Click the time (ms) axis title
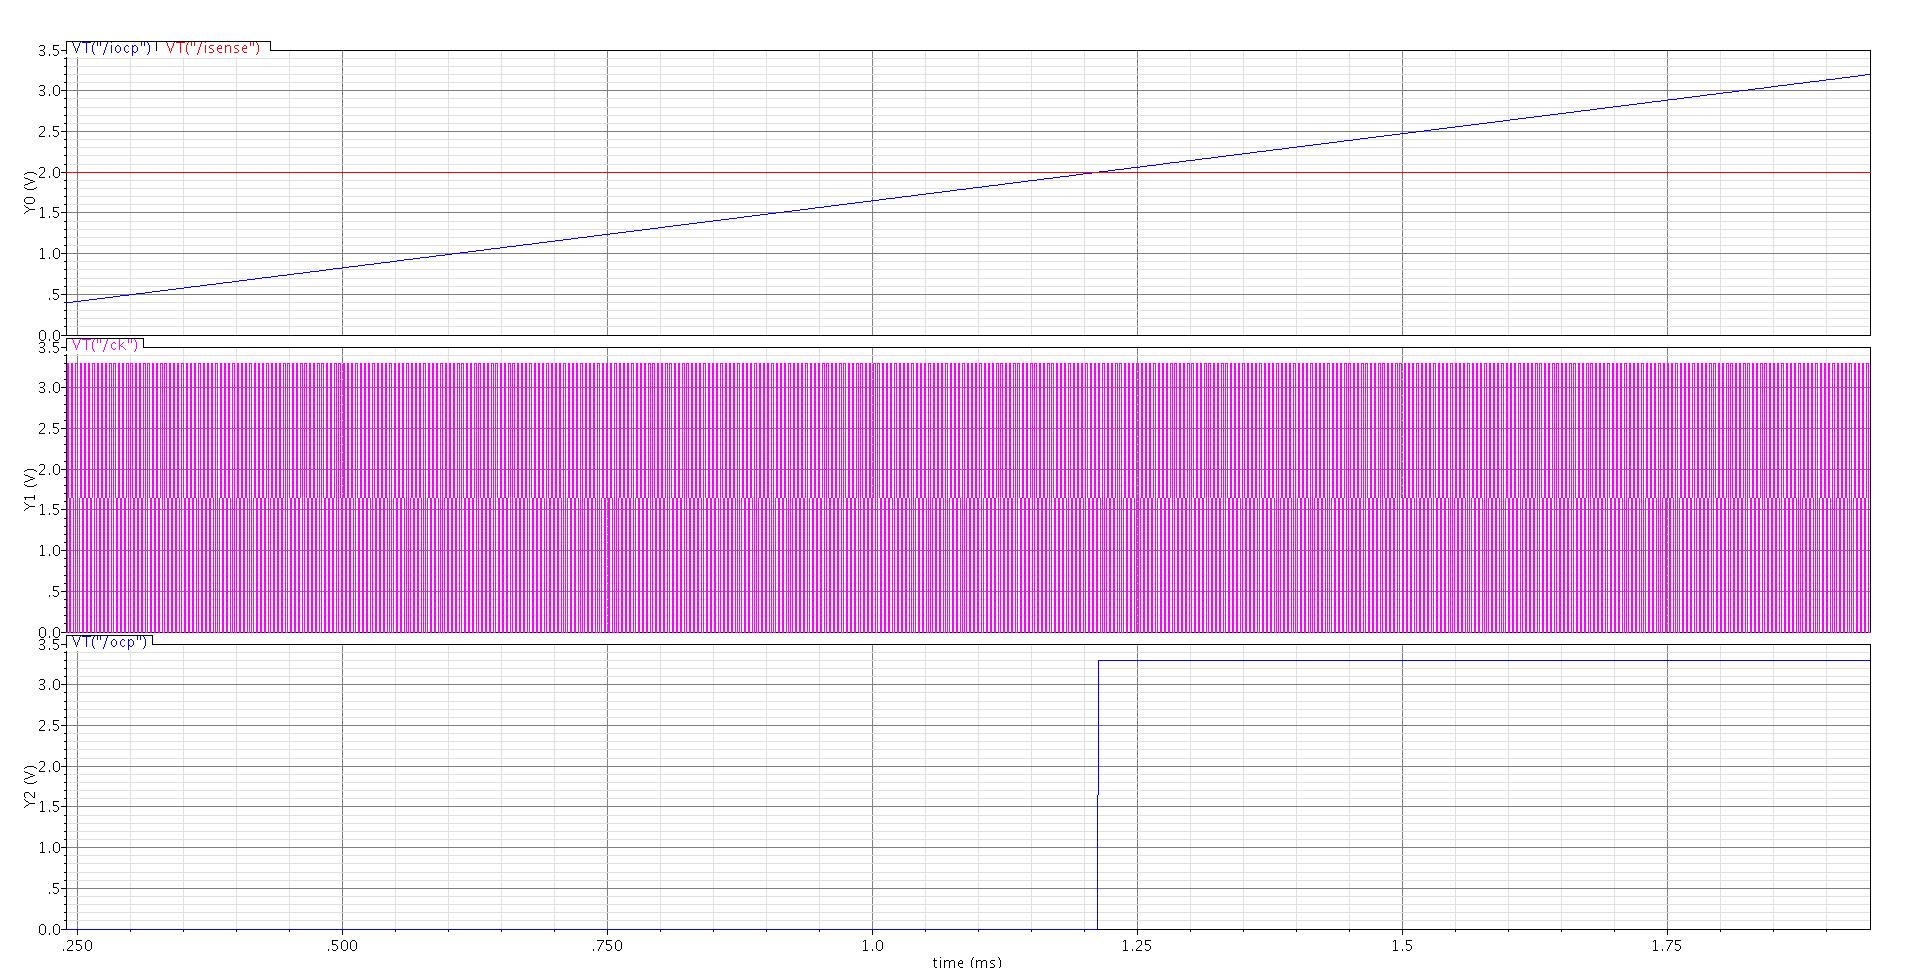Image resolution: width=1920 pixels, height=978 pixels. point(966,962)
